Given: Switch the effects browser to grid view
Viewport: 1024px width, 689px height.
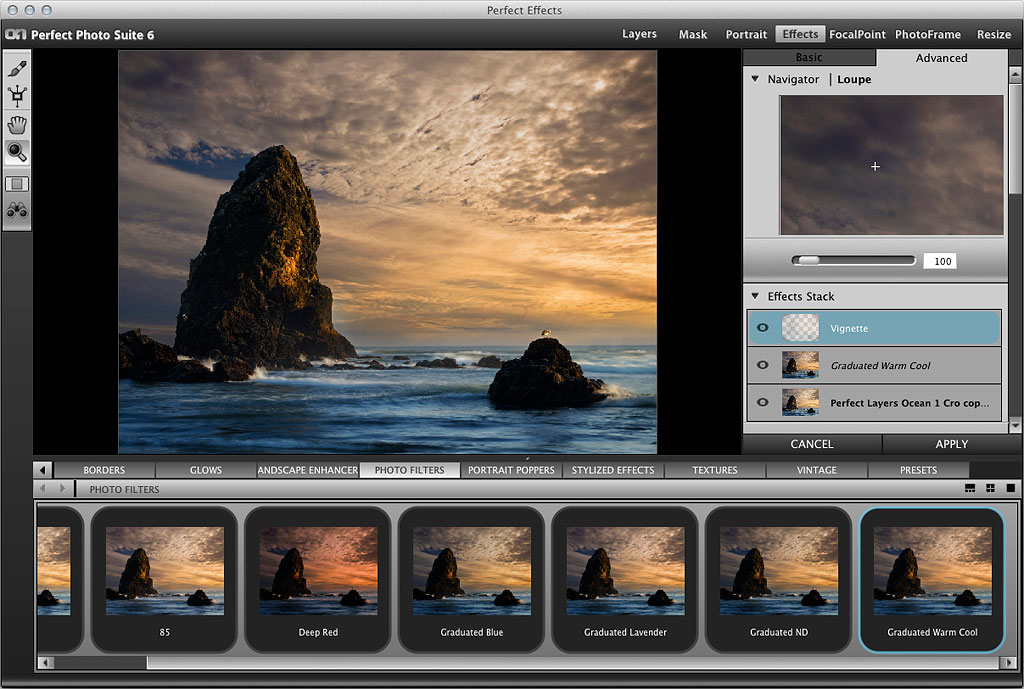Looking at the screenshot, I should tap(990, 488).
